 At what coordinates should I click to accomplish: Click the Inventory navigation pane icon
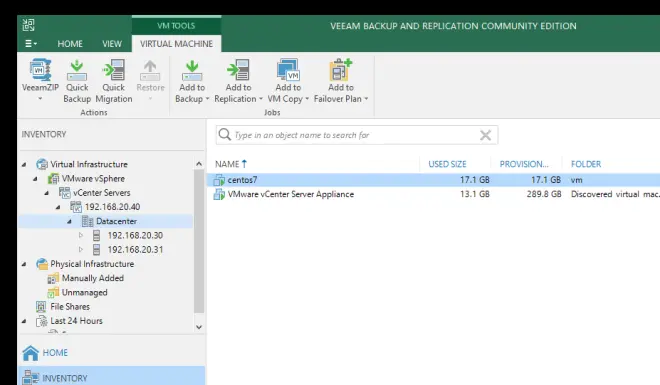click(x=30, y=377)
